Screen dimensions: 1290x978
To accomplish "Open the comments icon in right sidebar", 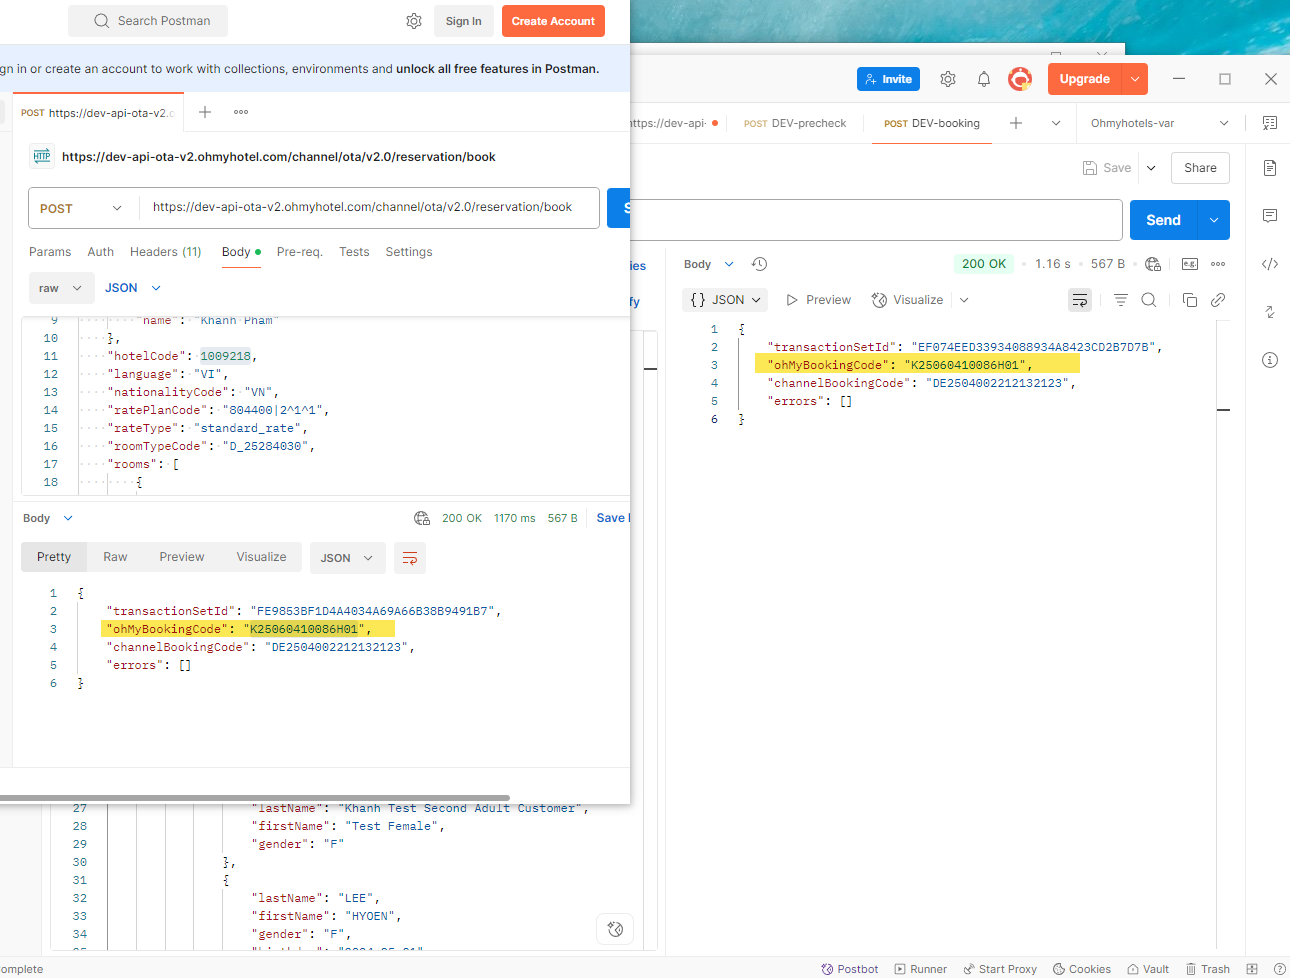I will click(x=1269, y=216).
